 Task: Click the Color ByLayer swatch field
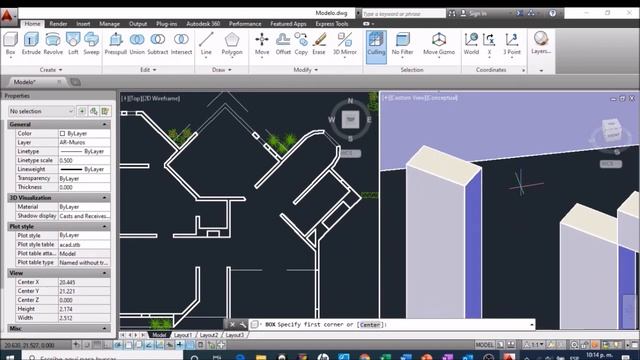pyautogui.click(x=84, y=133)
